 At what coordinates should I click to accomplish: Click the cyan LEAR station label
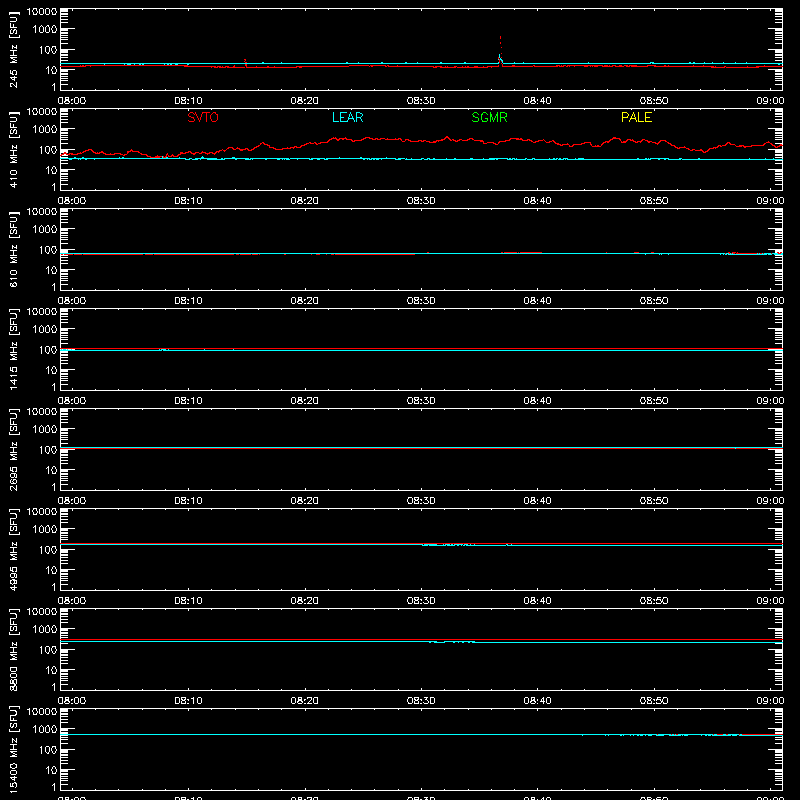tap(347, 117)
